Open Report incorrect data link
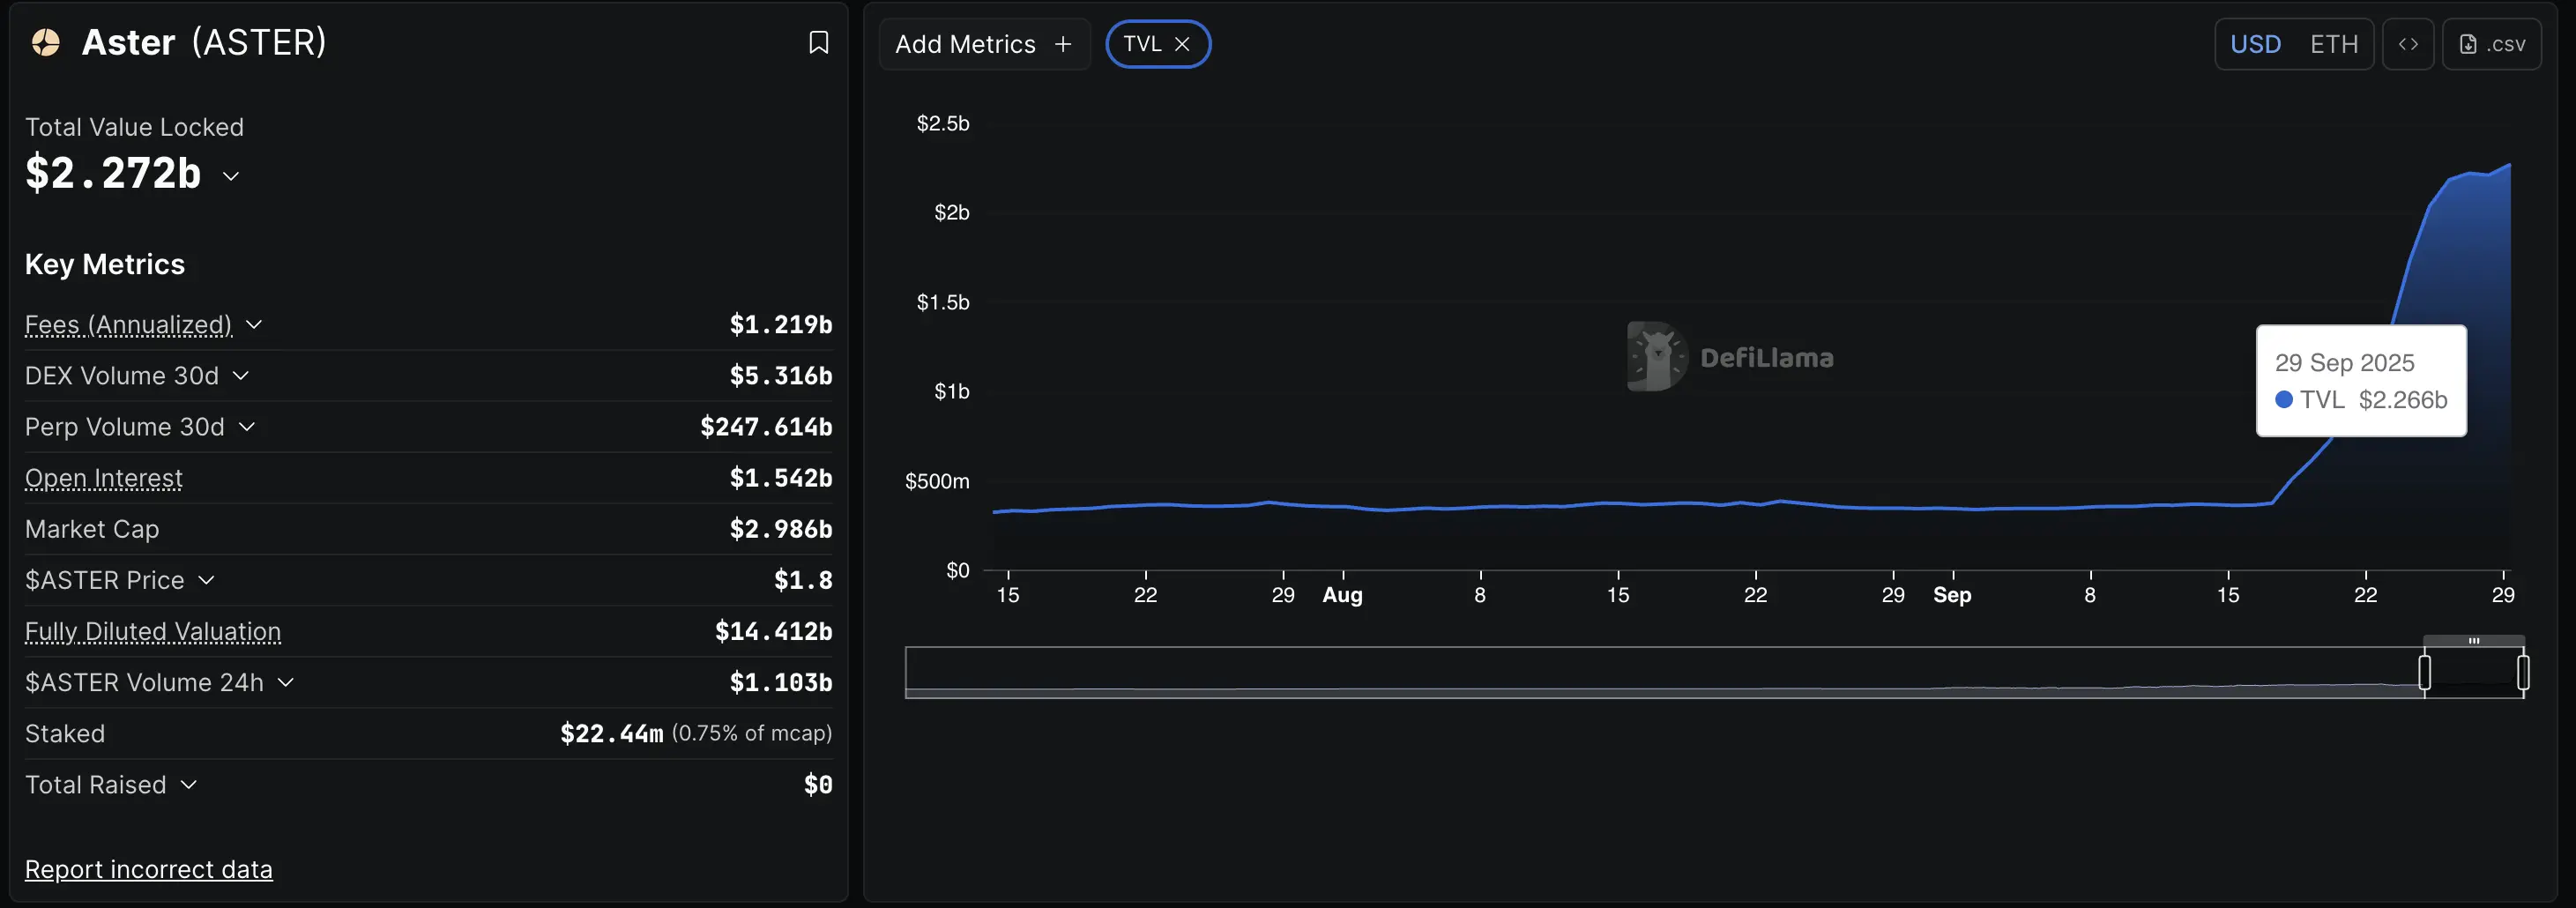This screenshot has height=908, width=2576. [x=148, y=869]
